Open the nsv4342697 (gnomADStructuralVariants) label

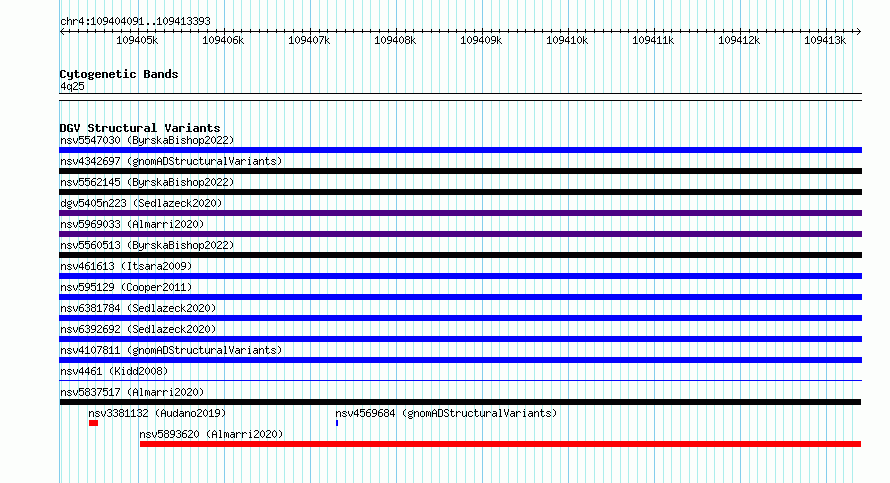point(171,161)
